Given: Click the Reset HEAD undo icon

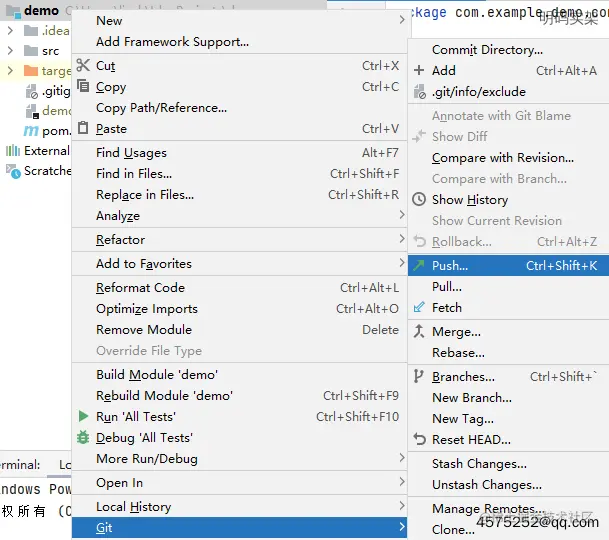Looking at the screenshot, I should (419, 439).
